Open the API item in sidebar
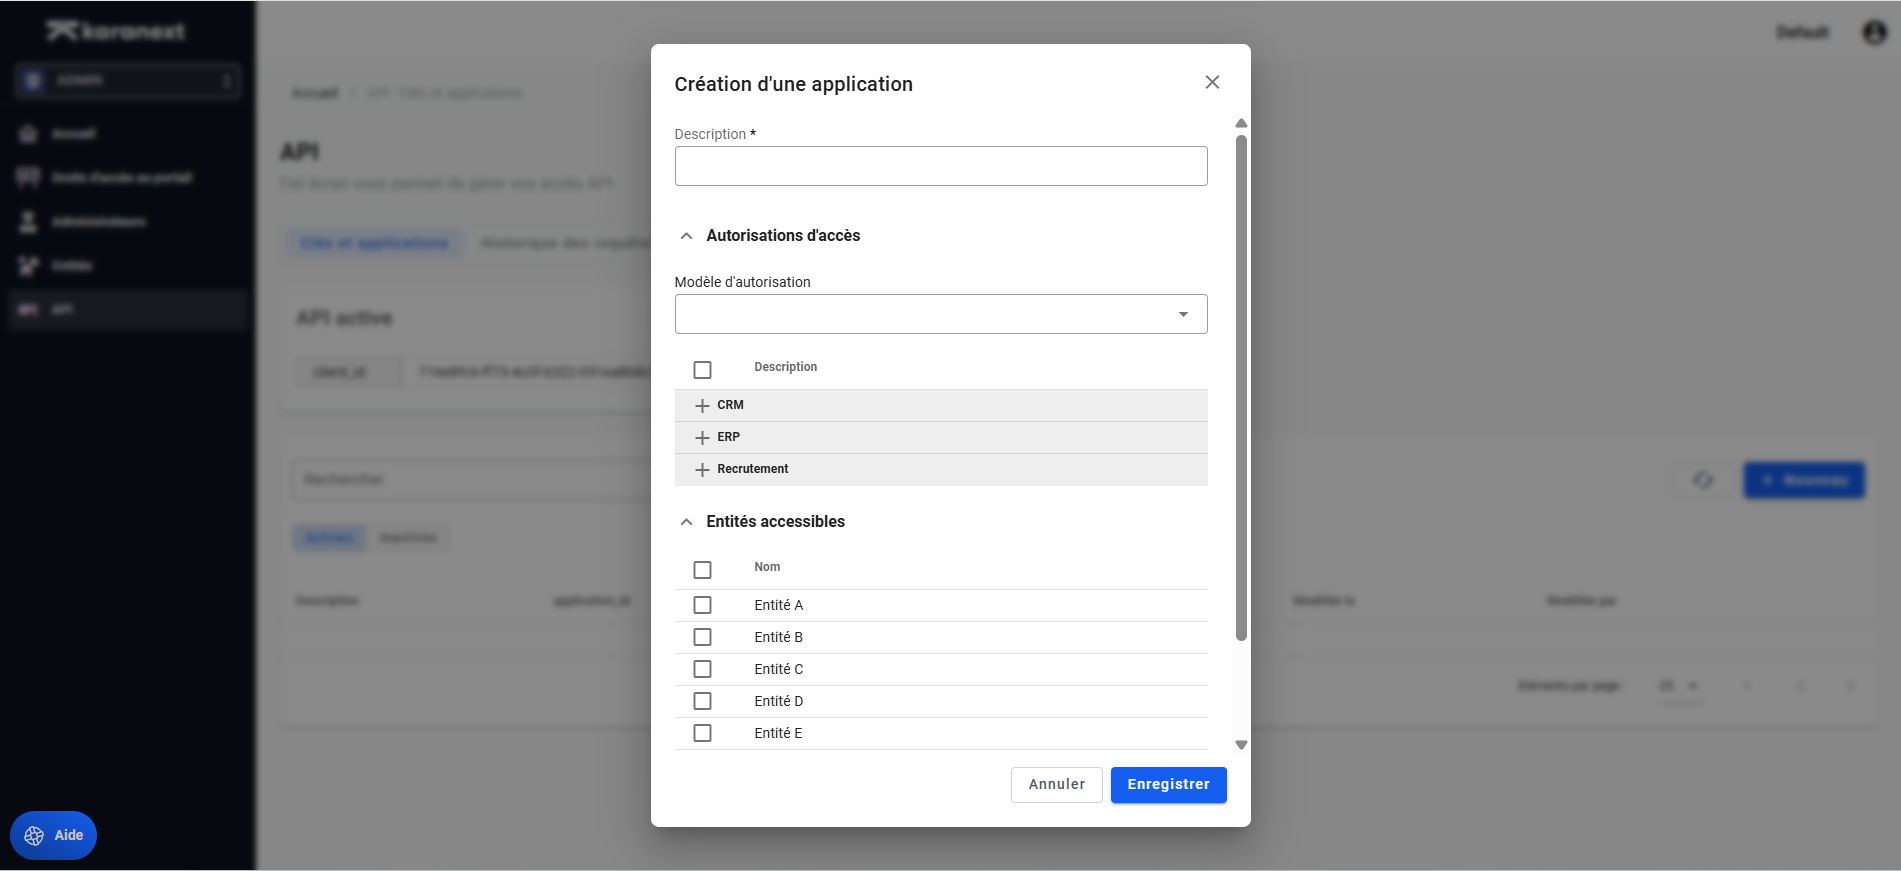 pos(127,310)
